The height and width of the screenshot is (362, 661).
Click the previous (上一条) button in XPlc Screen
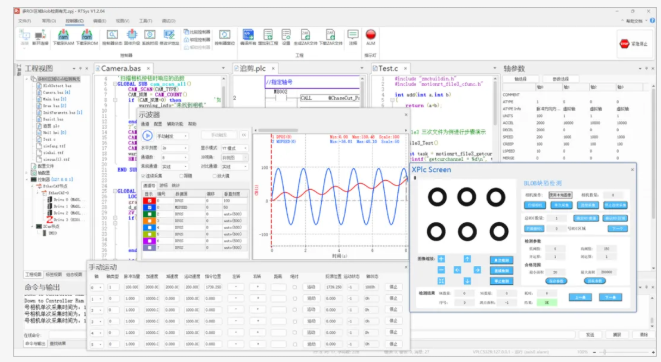(580, 298)
